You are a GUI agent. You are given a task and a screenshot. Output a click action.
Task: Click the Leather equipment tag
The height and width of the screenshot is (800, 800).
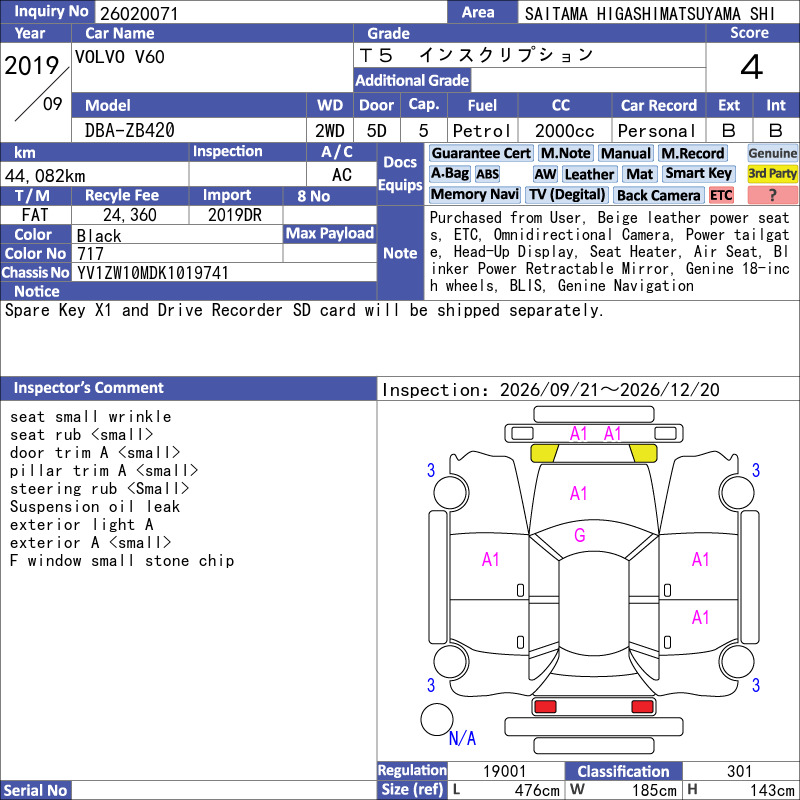pos(589,174)
